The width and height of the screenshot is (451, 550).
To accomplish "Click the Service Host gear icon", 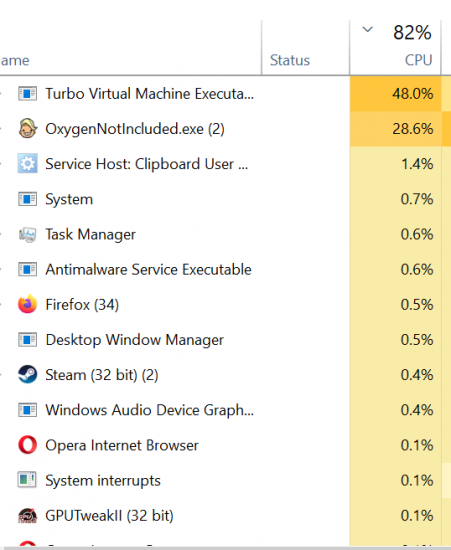I will point(27,163).
